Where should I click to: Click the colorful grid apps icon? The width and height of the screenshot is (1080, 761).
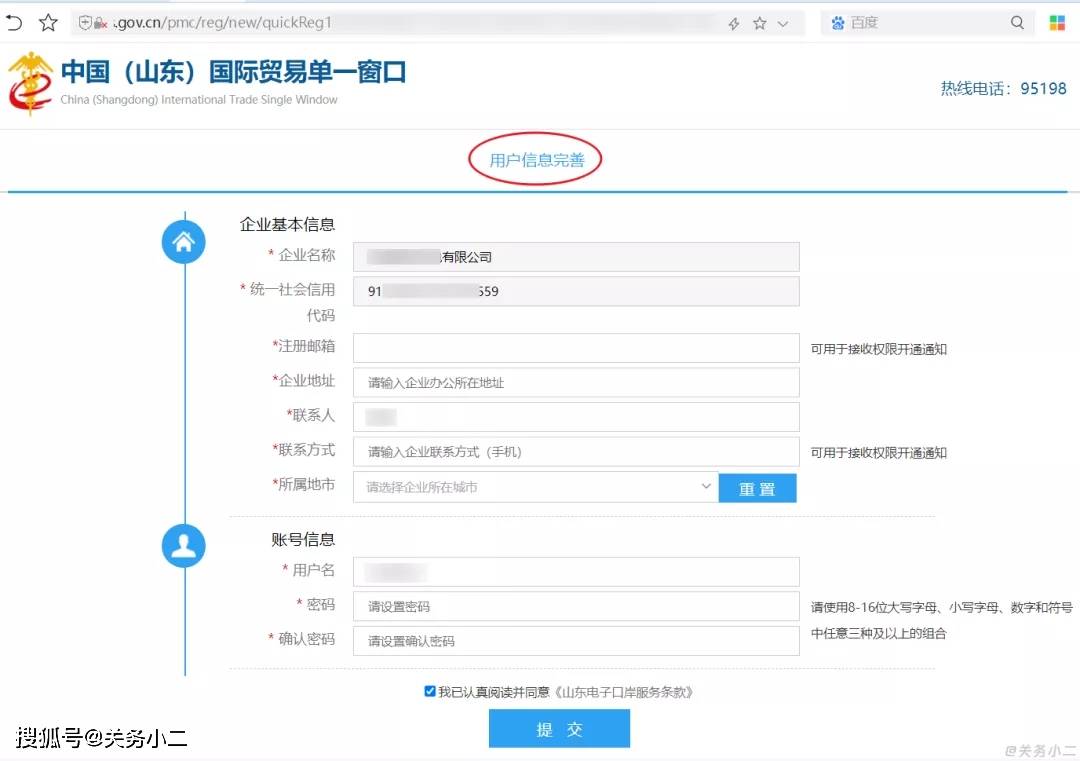pos(1057,22)
